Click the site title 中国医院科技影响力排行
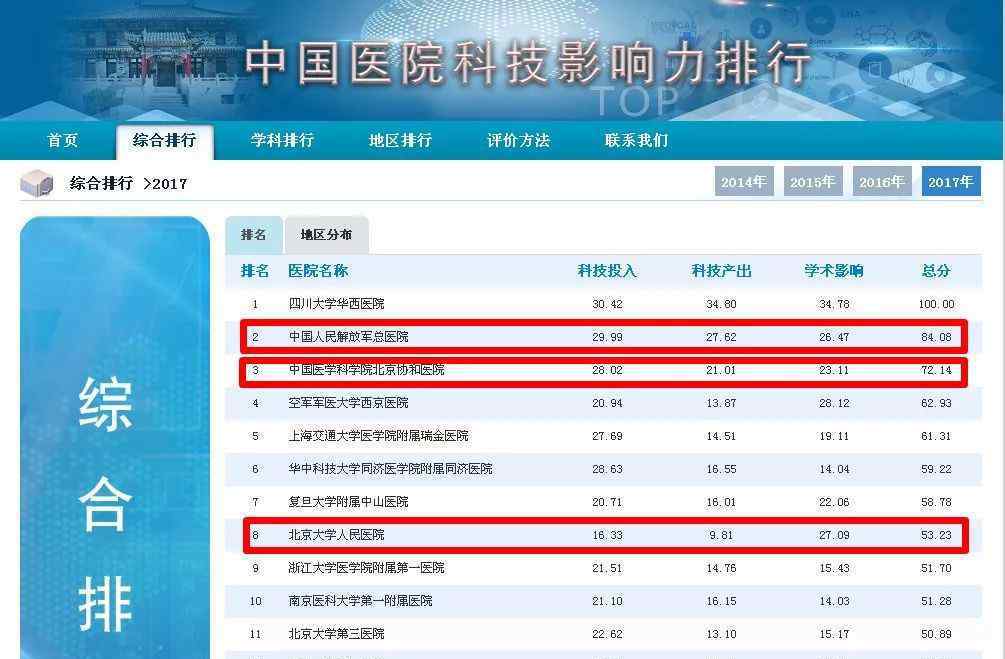This screenshot has height=659, width=1005. 527,64
